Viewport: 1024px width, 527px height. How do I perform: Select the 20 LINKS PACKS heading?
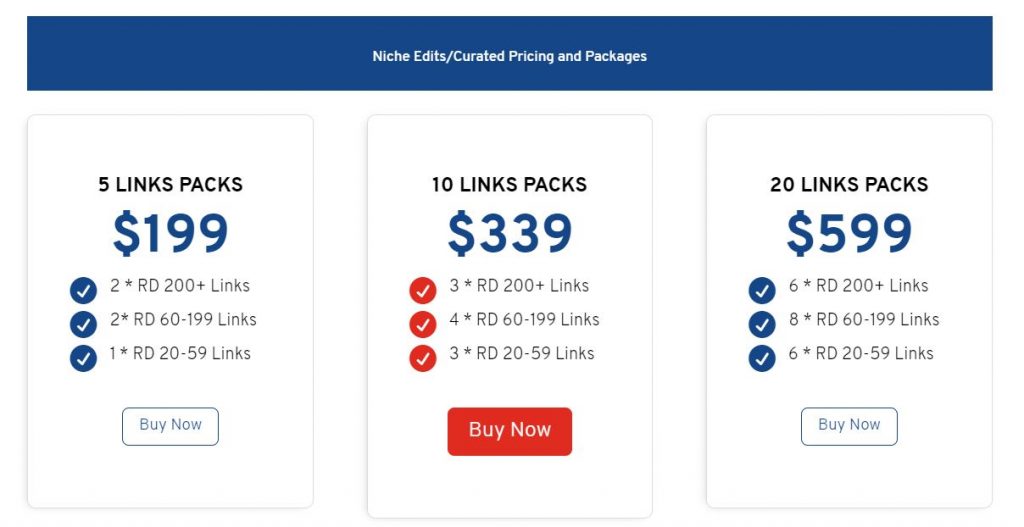pyautogui.click(x=849, y=184)
